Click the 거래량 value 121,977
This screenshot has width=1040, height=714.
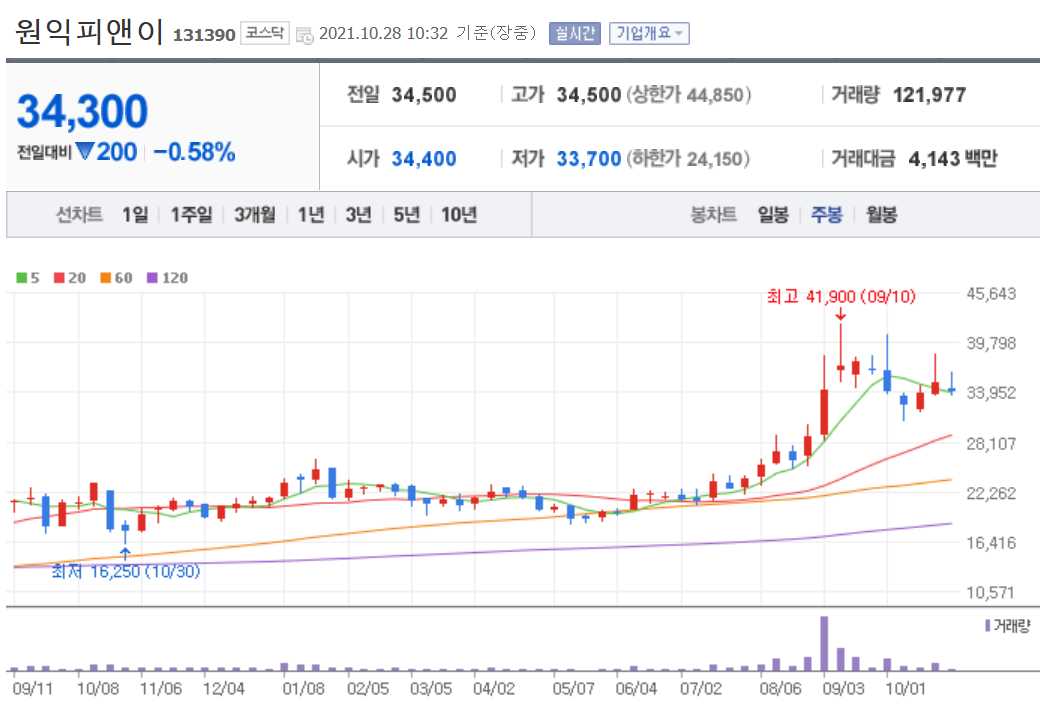[x=929, y=95]
